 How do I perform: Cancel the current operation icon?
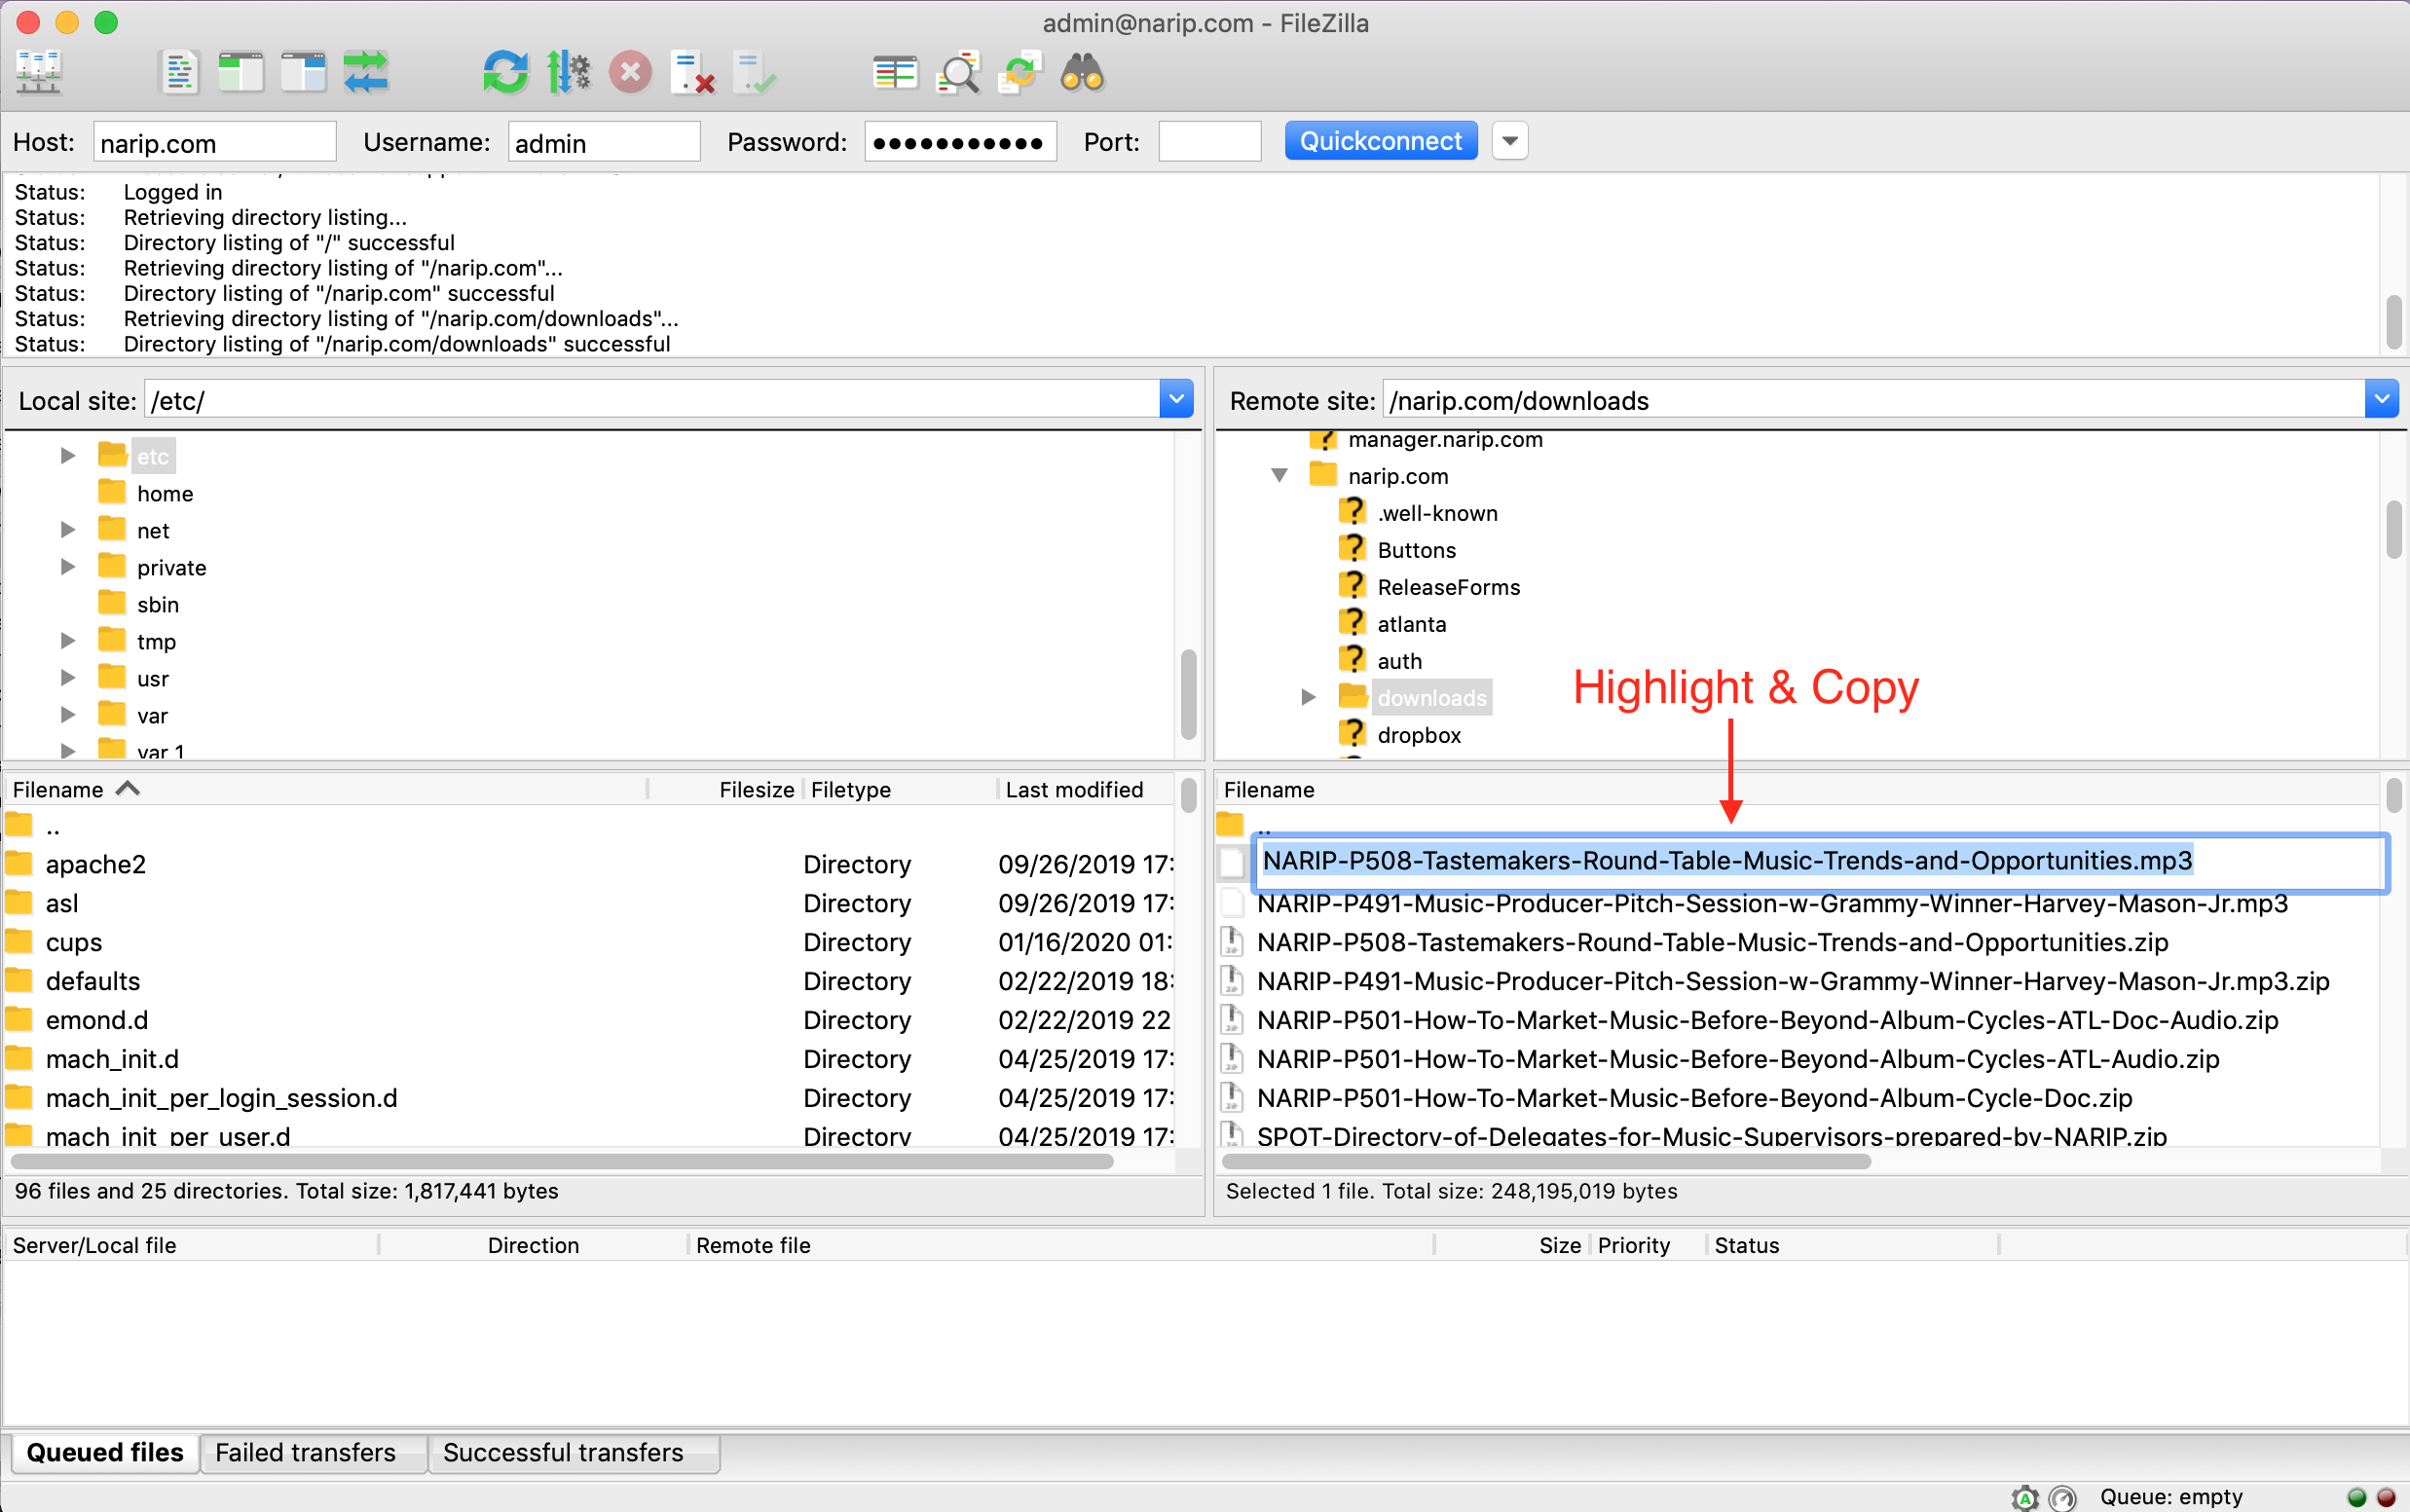[630, 72]
